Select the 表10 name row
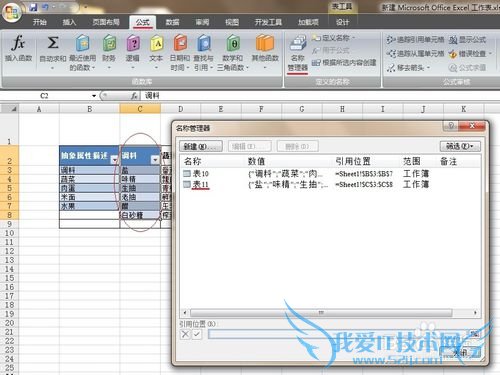 (330, 174)
